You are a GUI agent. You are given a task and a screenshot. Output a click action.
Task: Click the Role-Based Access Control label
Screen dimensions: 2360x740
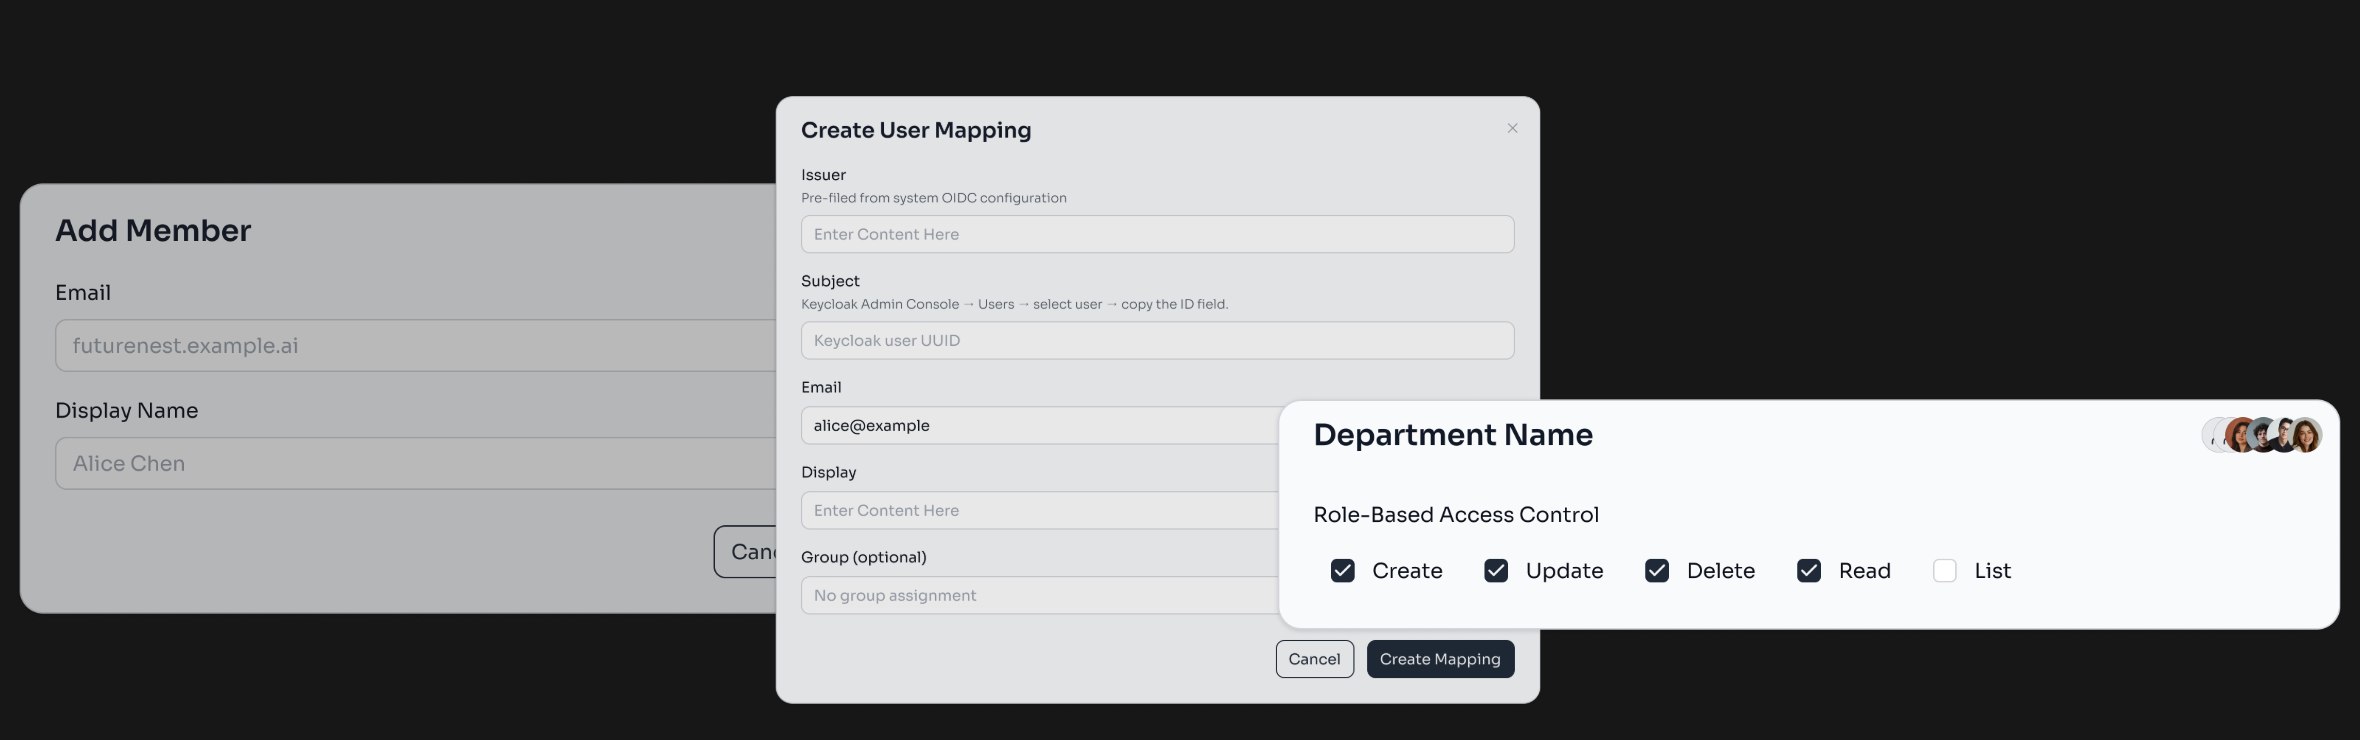pos(1456,515)
